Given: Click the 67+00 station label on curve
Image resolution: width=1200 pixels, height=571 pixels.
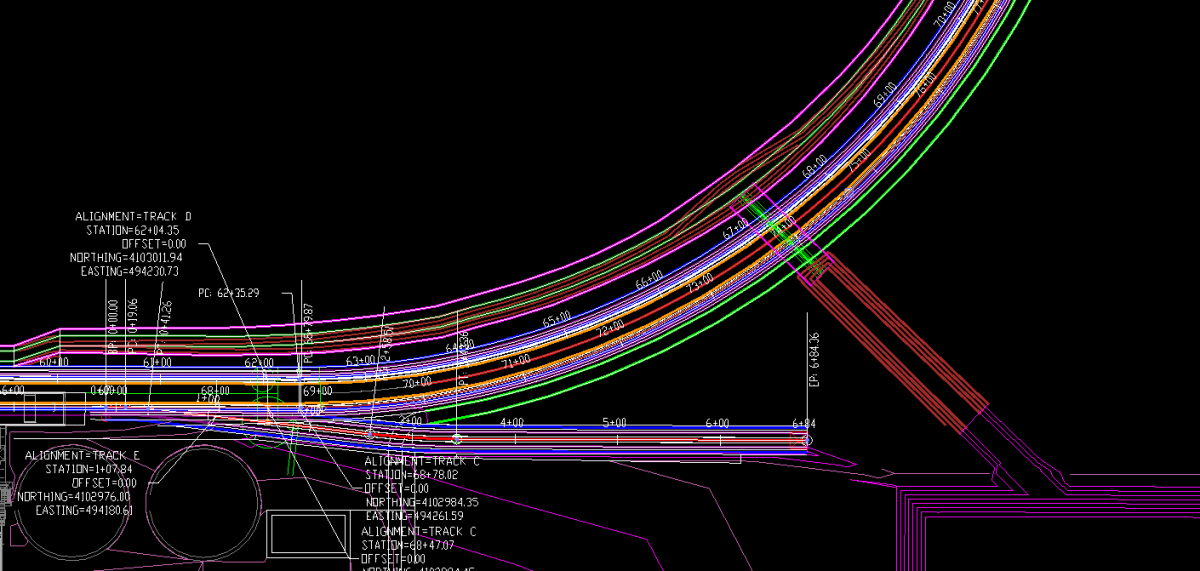Looking at the screenshot, I should [x=735, y=229].
